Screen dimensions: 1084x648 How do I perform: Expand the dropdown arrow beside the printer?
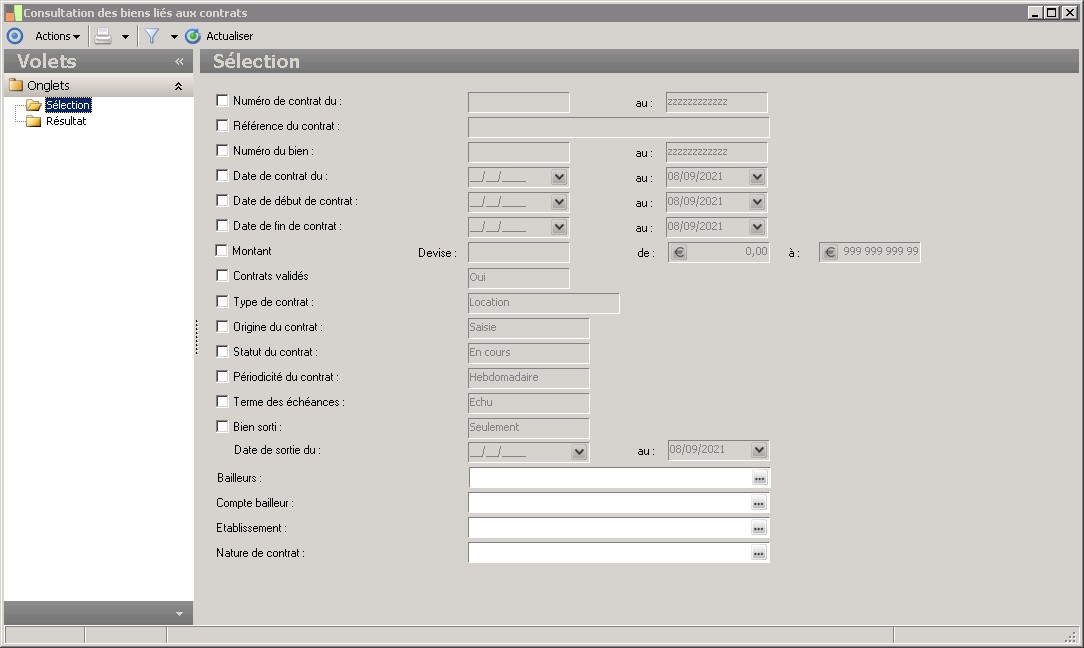pyautogui.click(x=125, y=37)
